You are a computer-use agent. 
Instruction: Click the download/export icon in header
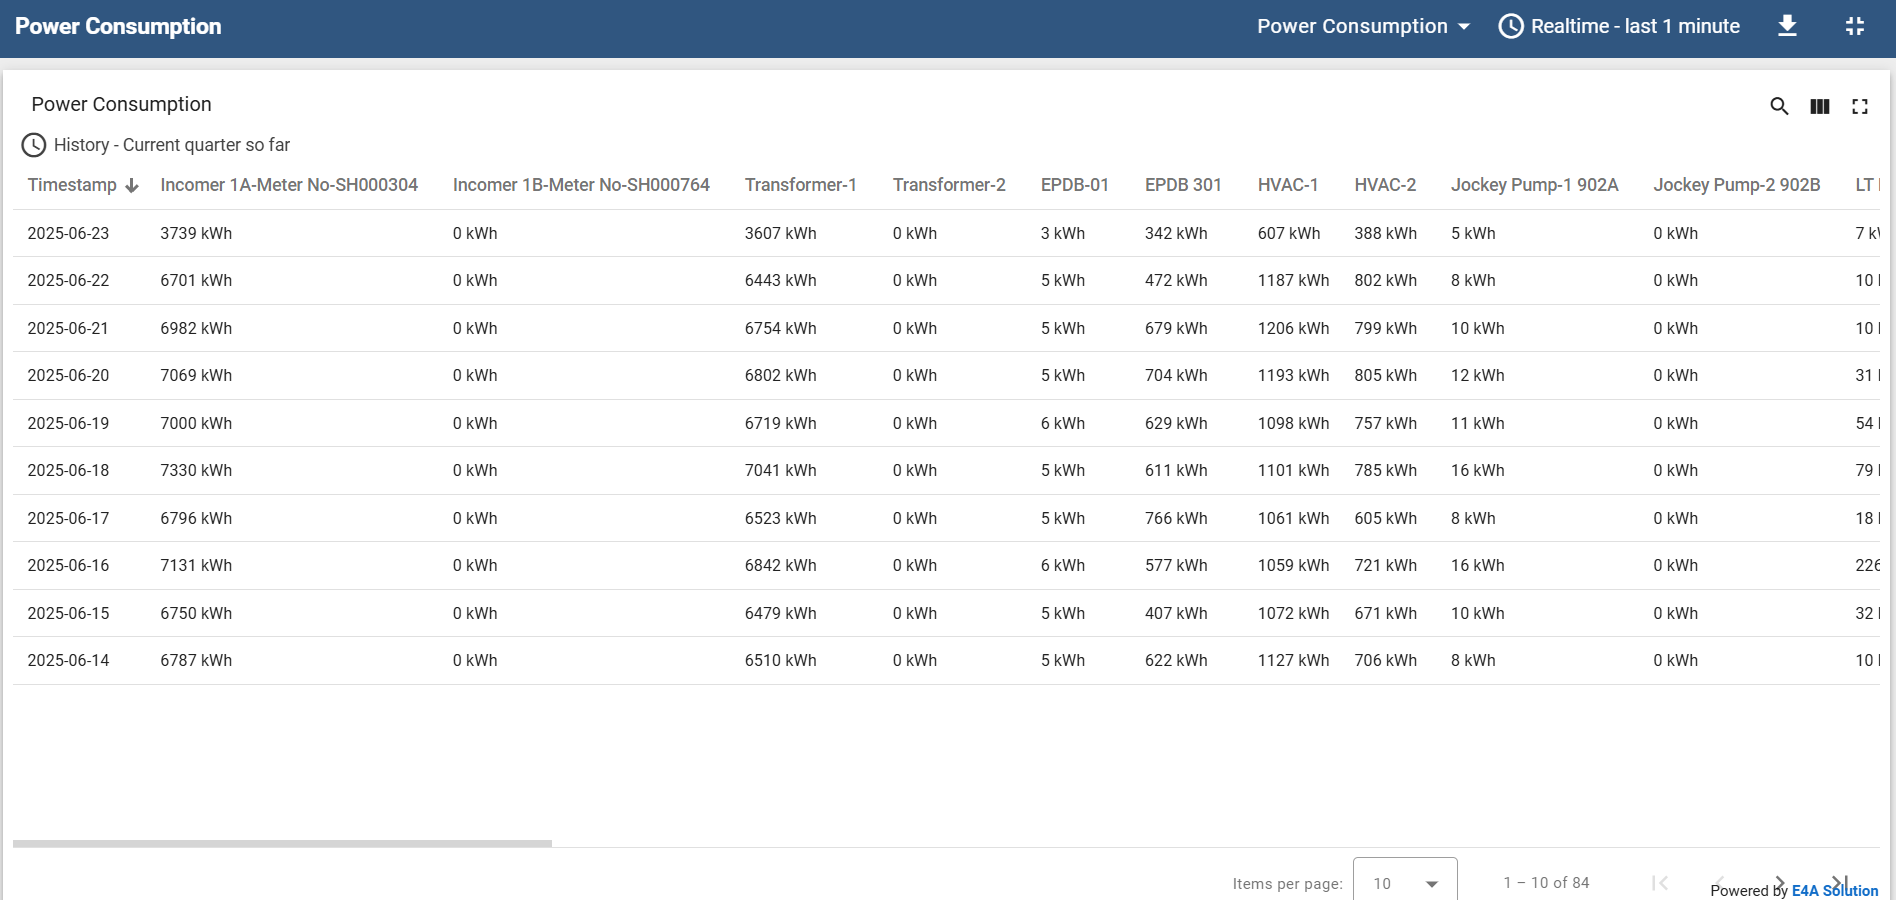(x=1787, y=27)
